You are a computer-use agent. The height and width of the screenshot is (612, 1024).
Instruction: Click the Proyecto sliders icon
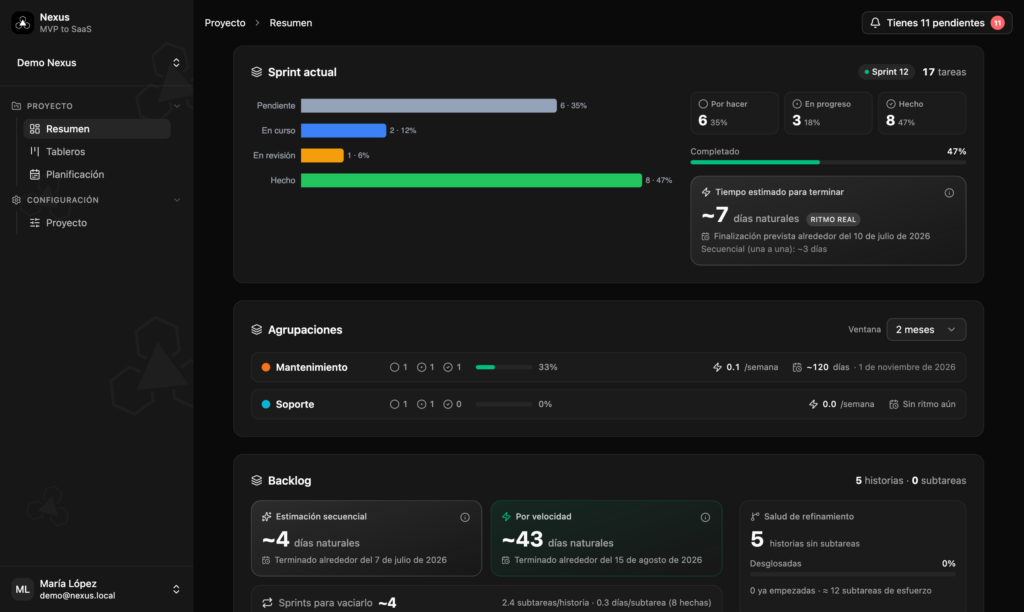35,223
